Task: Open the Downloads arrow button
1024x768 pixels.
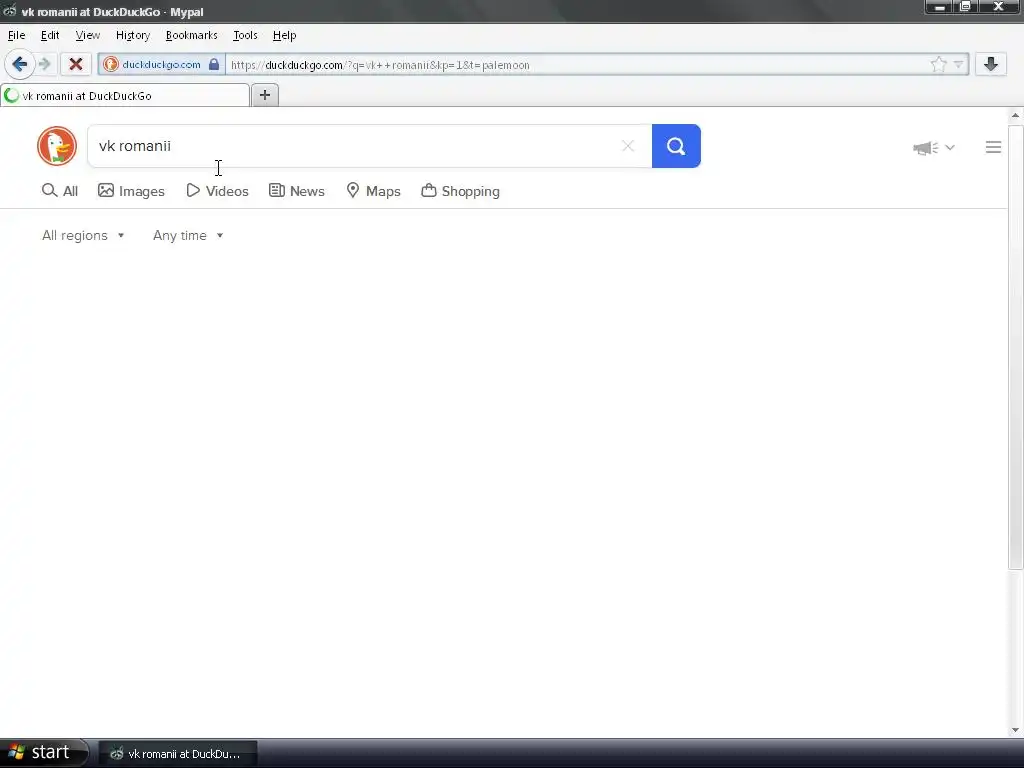Action: tap(991, 64)
